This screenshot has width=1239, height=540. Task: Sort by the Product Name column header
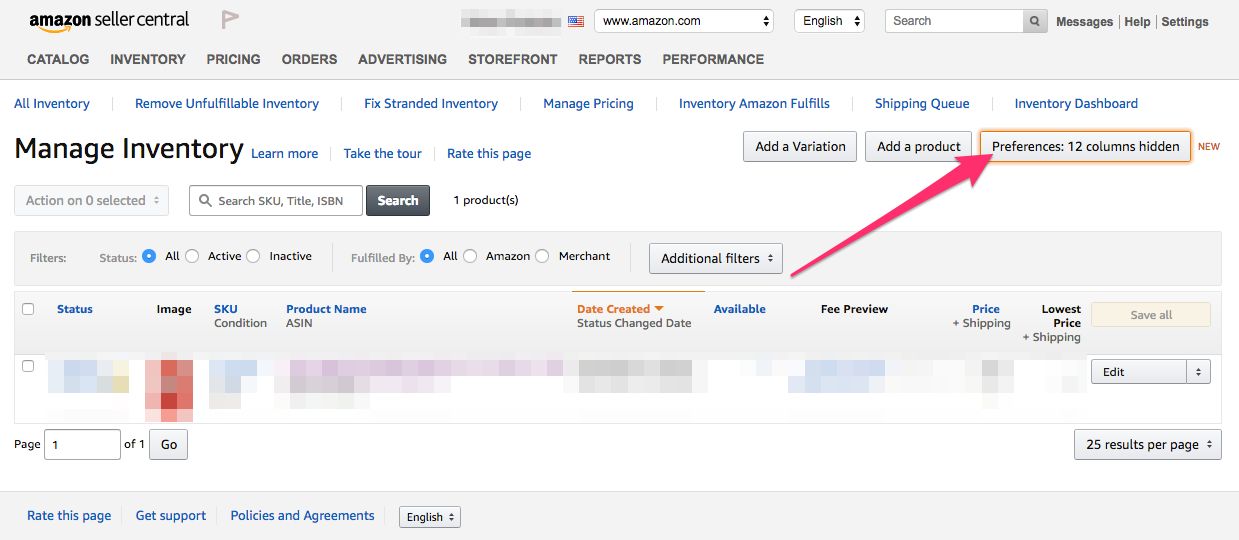(326, 309)
